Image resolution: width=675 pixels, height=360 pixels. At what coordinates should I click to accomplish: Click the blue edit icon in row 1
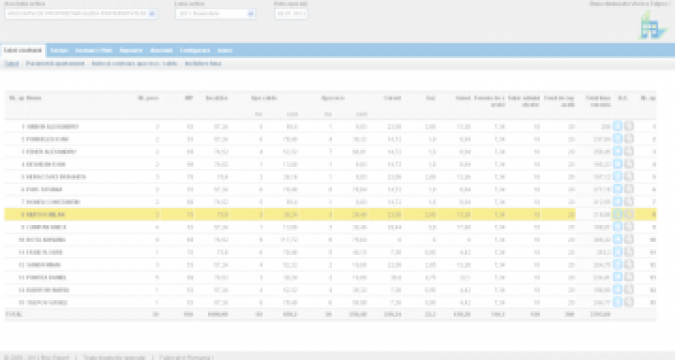[618, 126]
